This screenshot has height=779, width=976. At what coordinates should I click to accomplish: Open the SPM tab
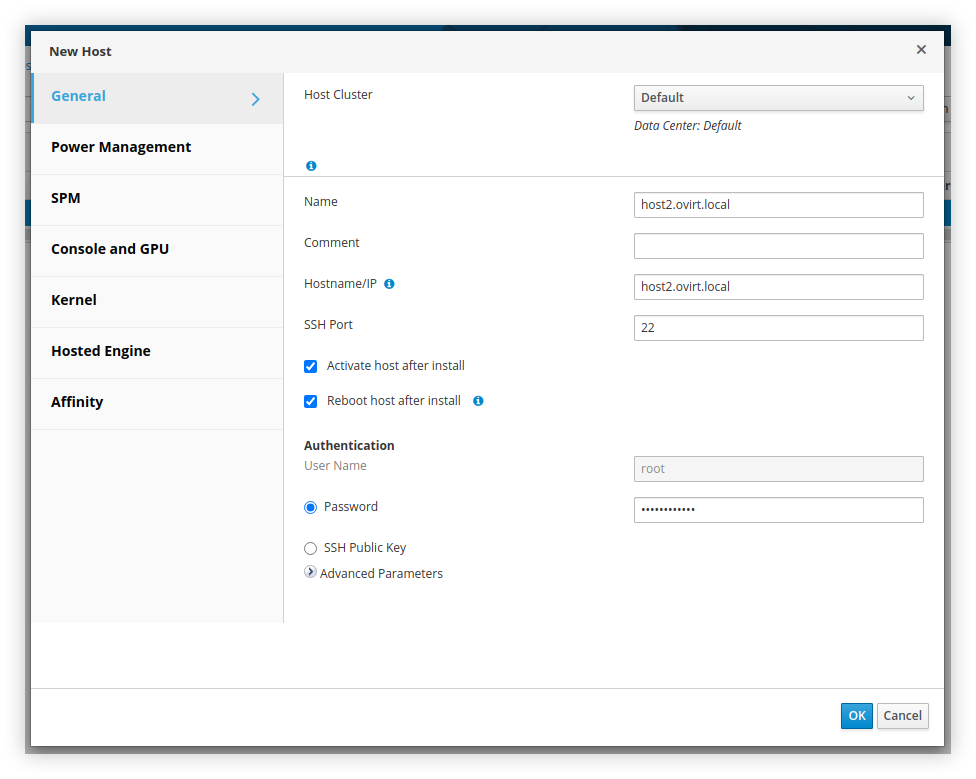click(x=66, y=198)
